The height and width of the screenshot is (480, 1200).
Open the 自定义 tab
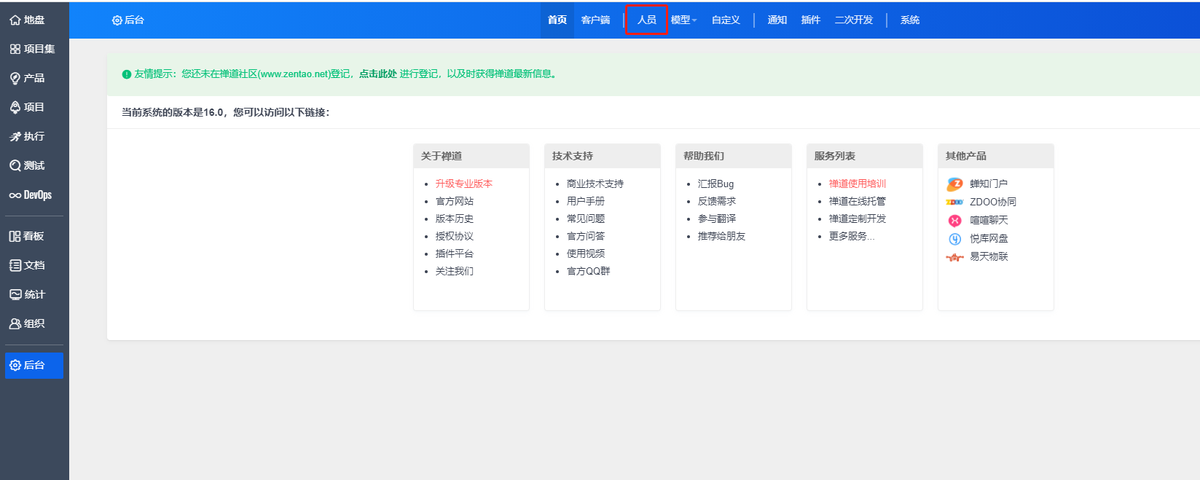click(725, 20)
